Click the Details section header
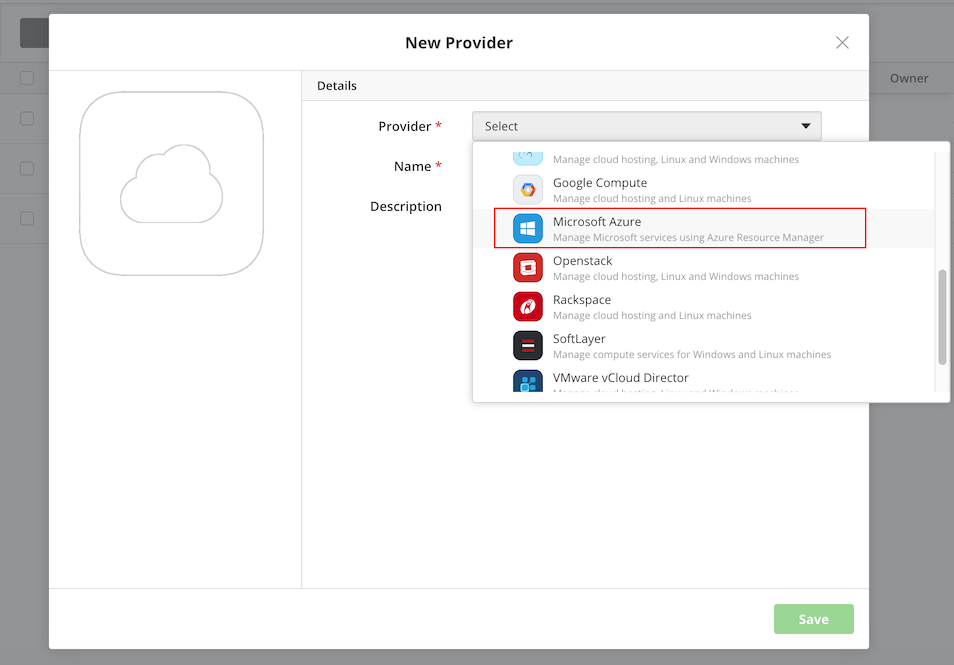Screen dimensions: 954x665 [x=585, y=86]
